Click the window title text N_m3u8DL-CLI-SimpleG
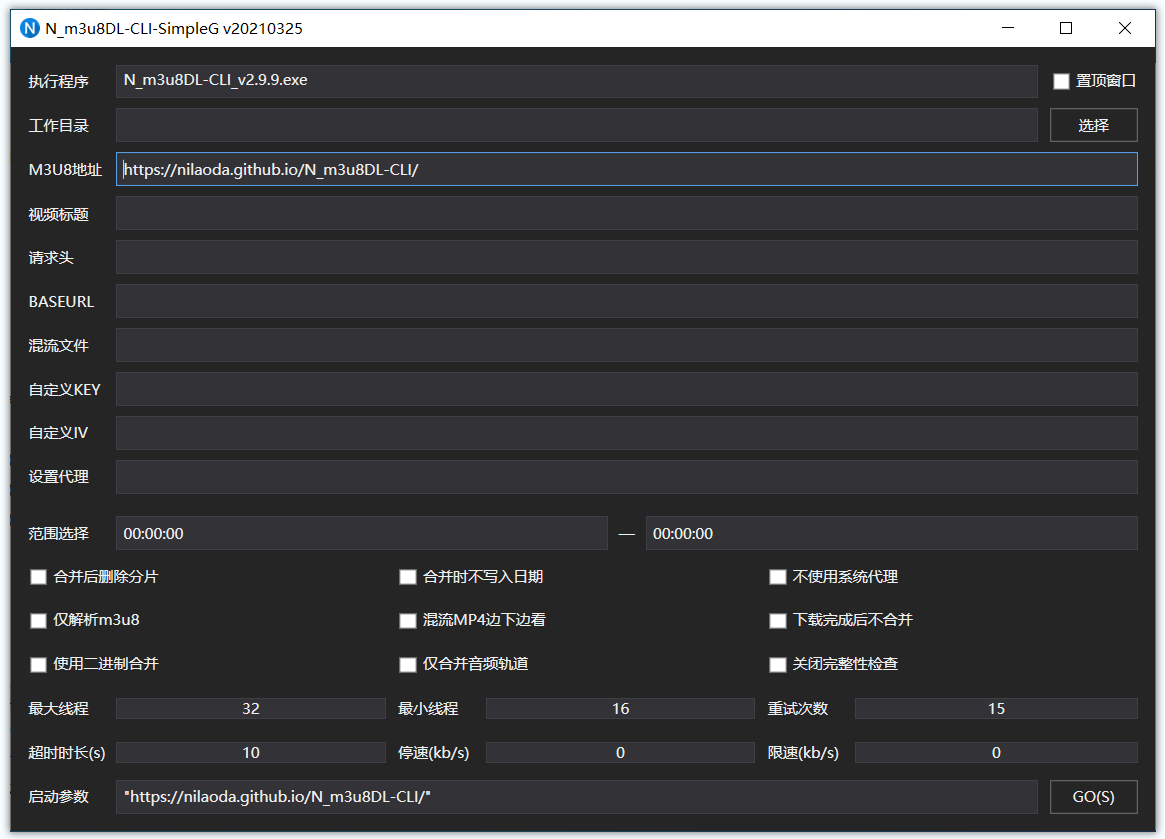Screen dimensions: 1165x839 click(174, 28)
